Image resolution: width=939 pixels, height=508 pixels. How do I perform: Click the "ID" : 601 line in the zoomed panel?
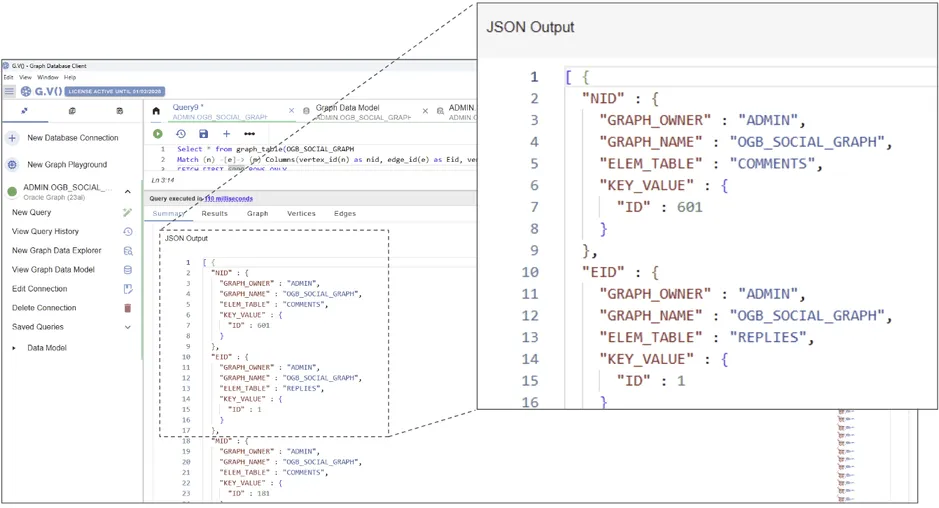tap(659, 207)
